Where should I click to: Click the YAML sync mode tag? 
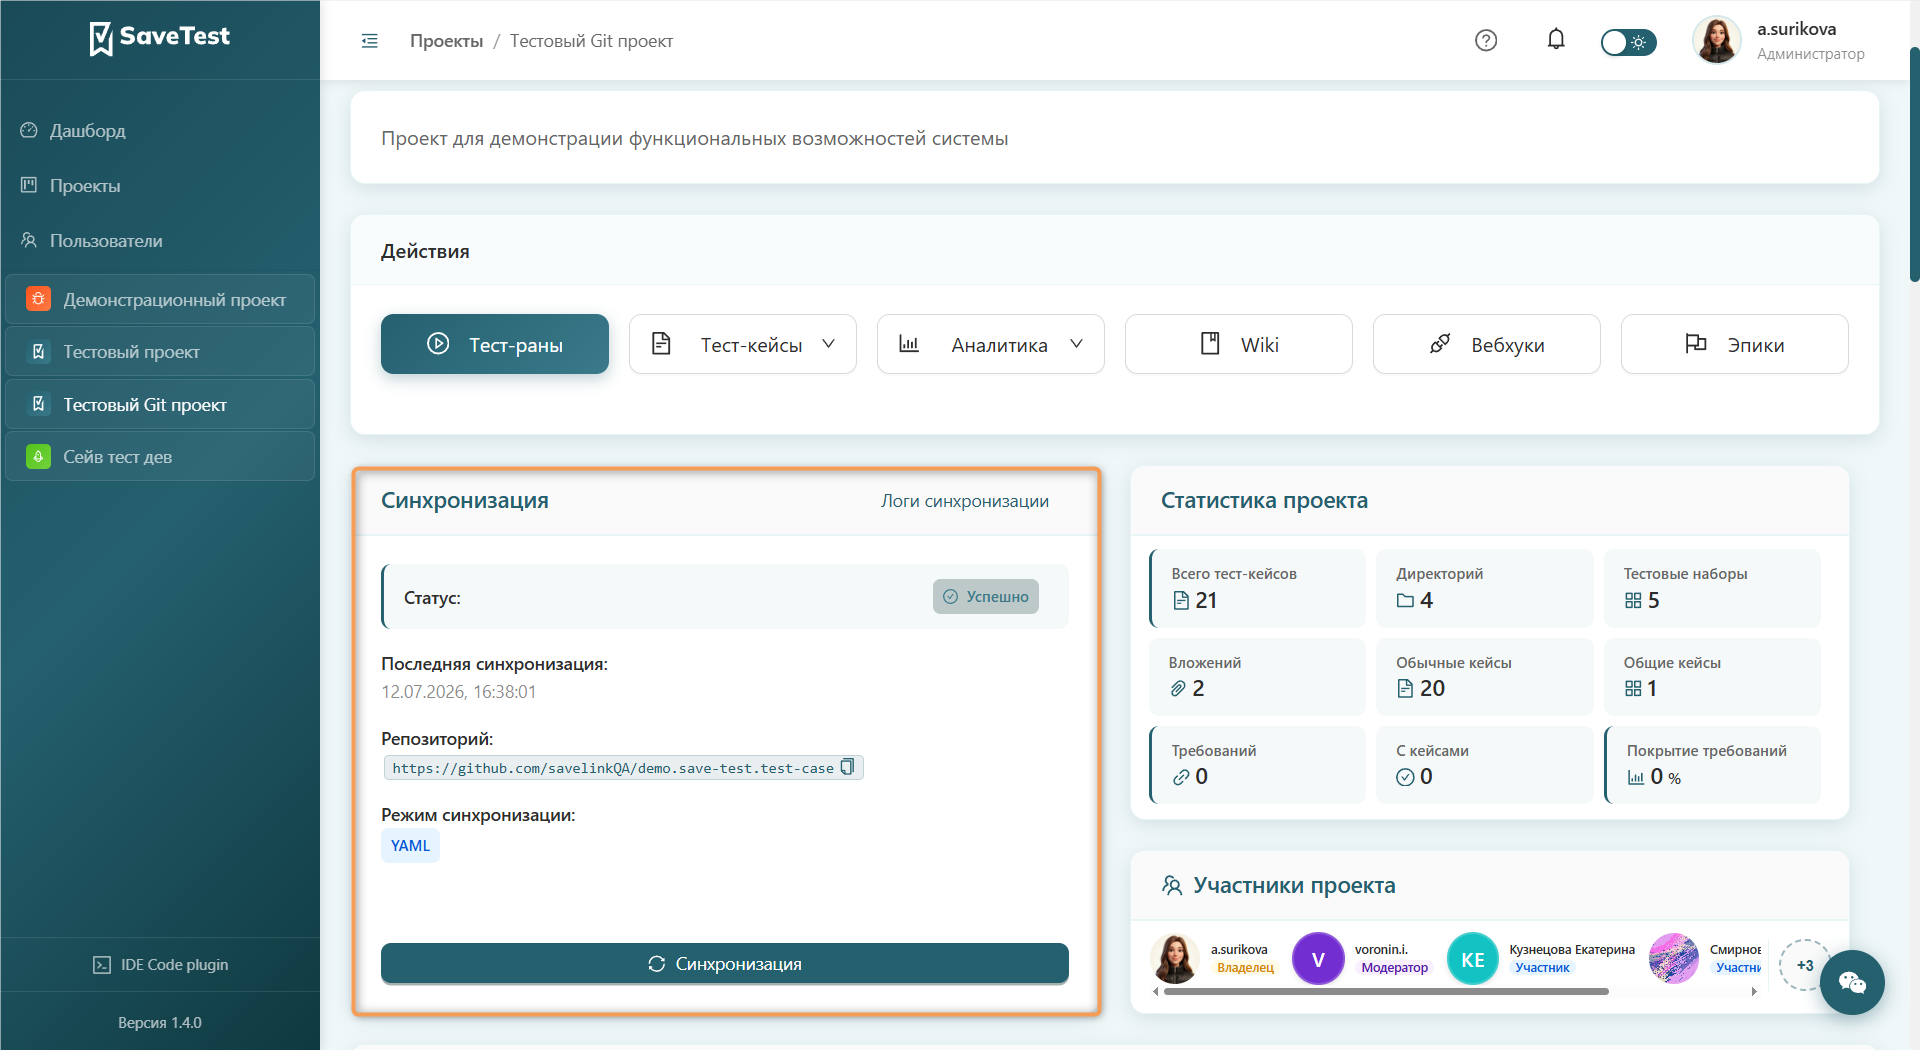click(410, 846)
